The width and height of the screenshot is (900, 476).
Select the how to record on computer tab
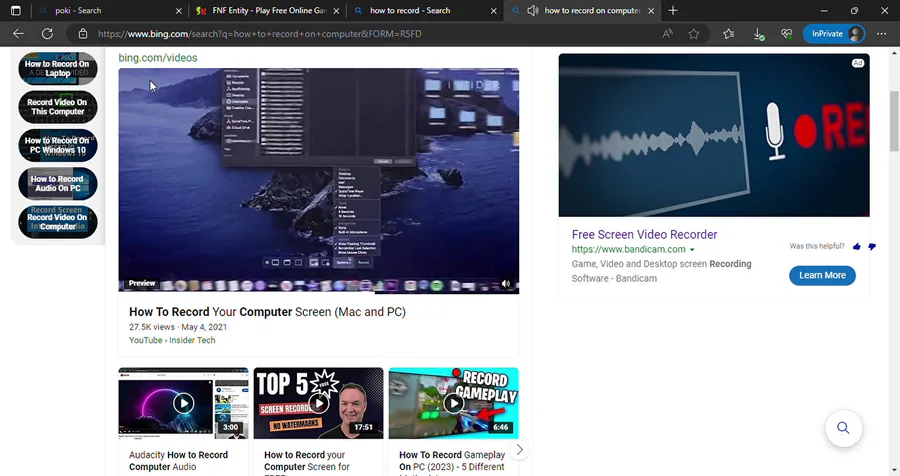[582, 10]
